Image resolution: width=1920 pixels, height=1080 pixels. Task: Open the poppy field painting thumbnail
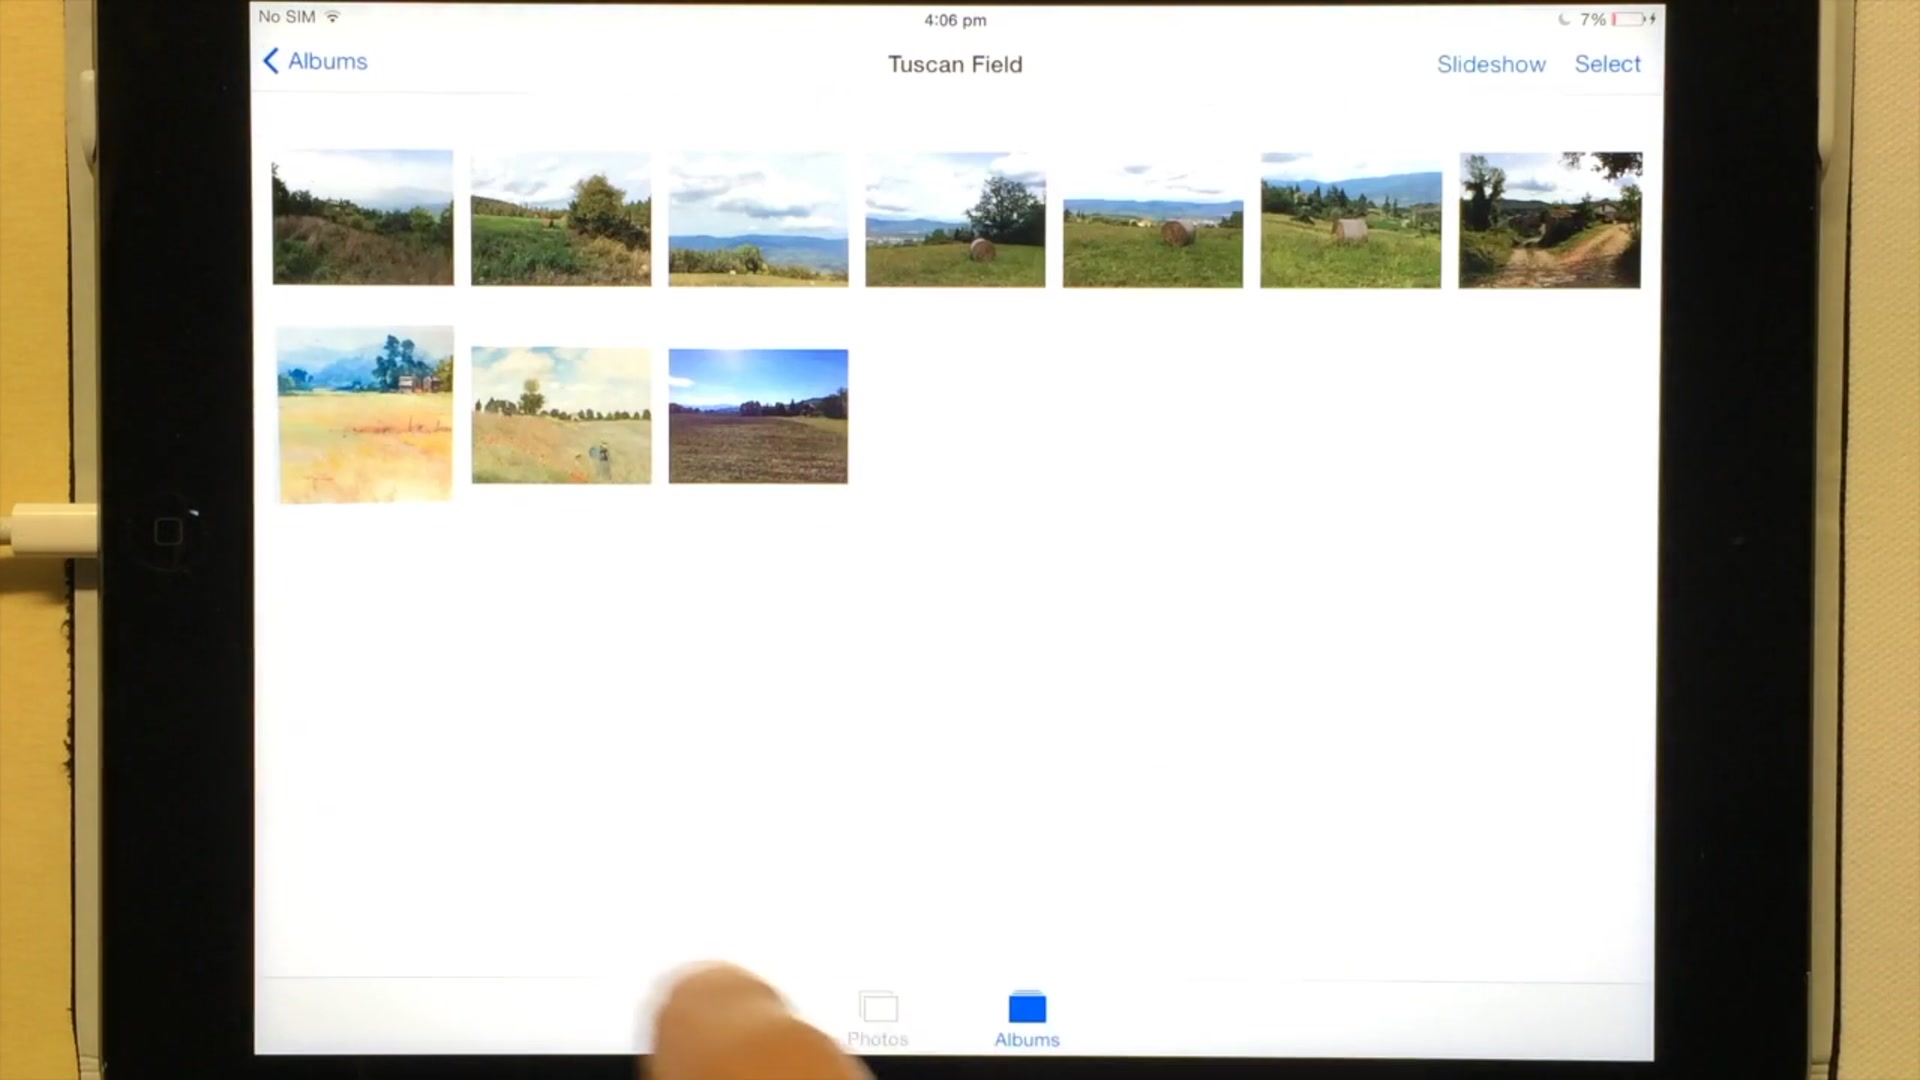point(561,415)
